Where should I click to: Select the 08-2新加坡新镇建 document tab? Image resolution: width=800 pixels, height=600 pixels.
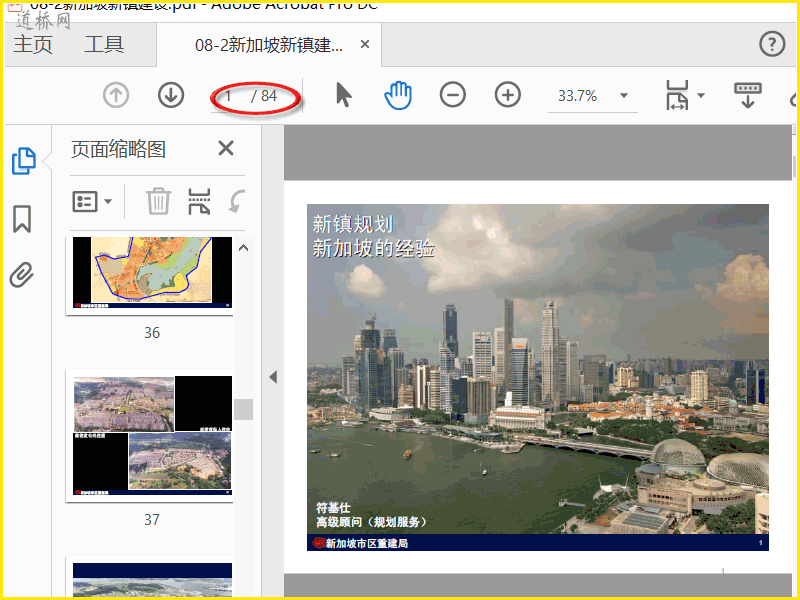tap(269, 45)
